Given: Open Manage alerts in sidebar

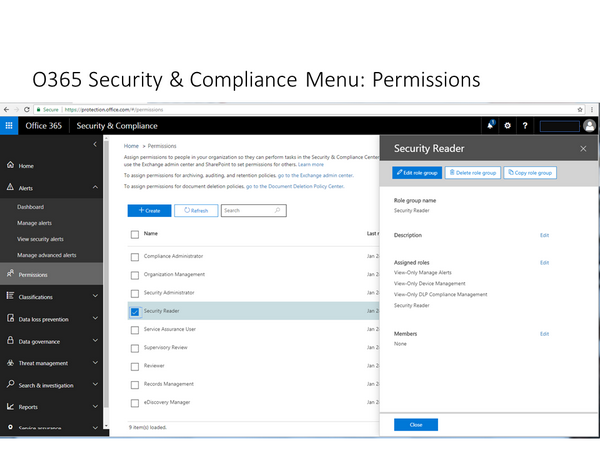Looking at the screenshot, I should [34, 223].
